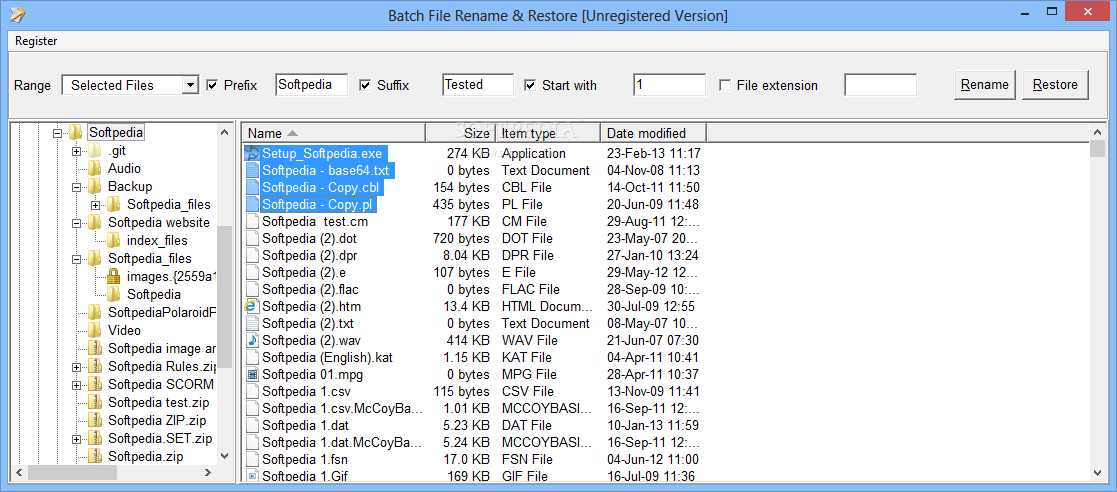Click the Softpedia 1.Gif image icon
Screen dimensions: 1117x492
click(x=252, y=476)
